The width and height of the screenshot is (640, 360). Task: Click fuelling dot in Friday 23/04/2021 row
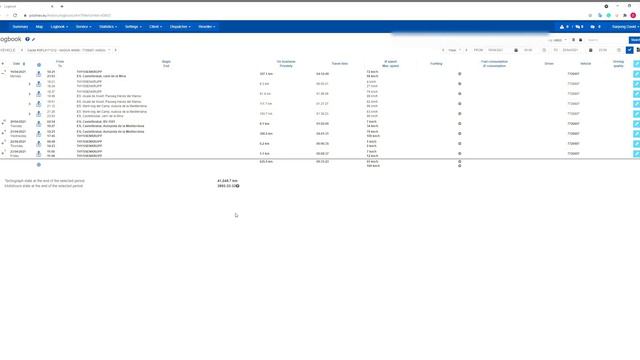coord(460,154)
